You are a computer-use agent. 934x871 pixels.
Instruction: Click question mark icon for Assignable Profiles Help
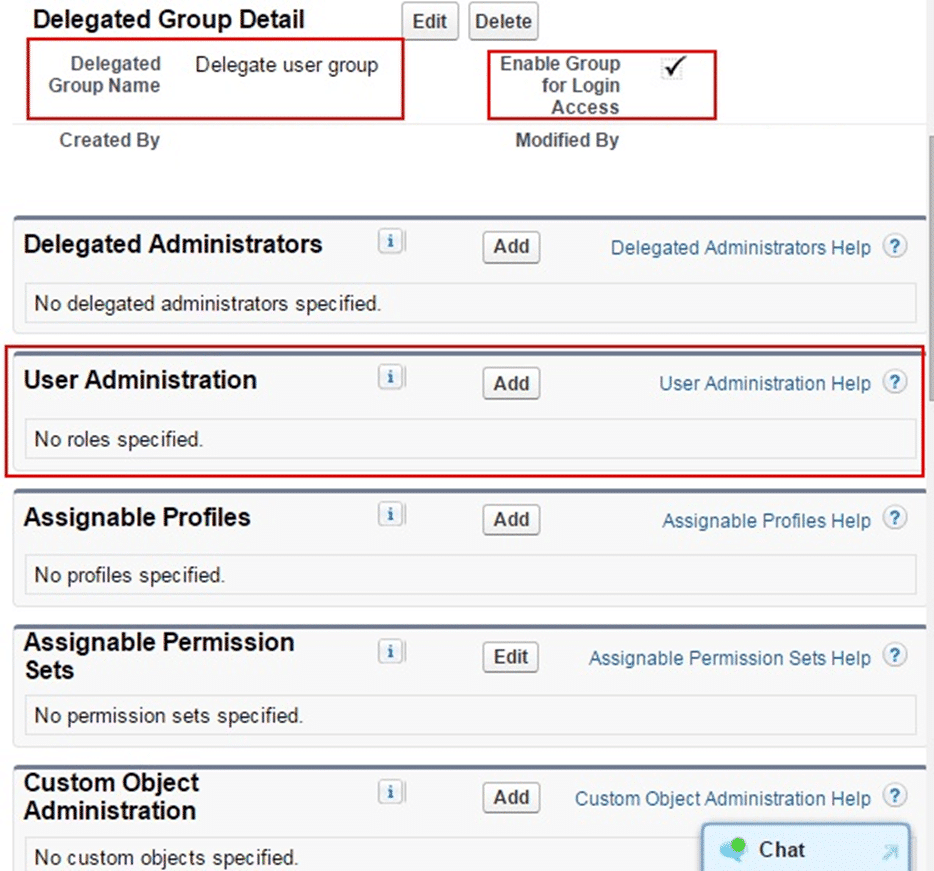[895, 519]
